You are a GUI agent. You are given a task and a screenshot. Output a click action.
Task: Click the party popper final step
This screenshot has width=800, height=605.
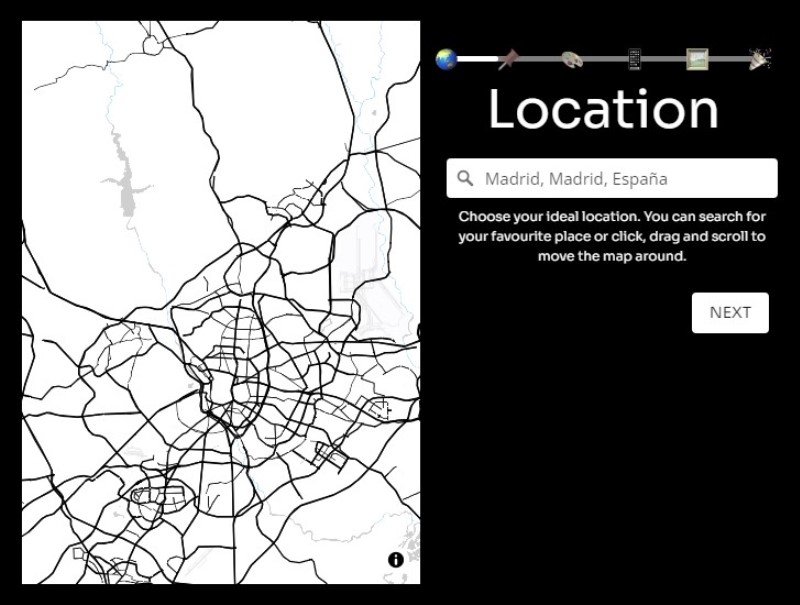tap(760, 59)
